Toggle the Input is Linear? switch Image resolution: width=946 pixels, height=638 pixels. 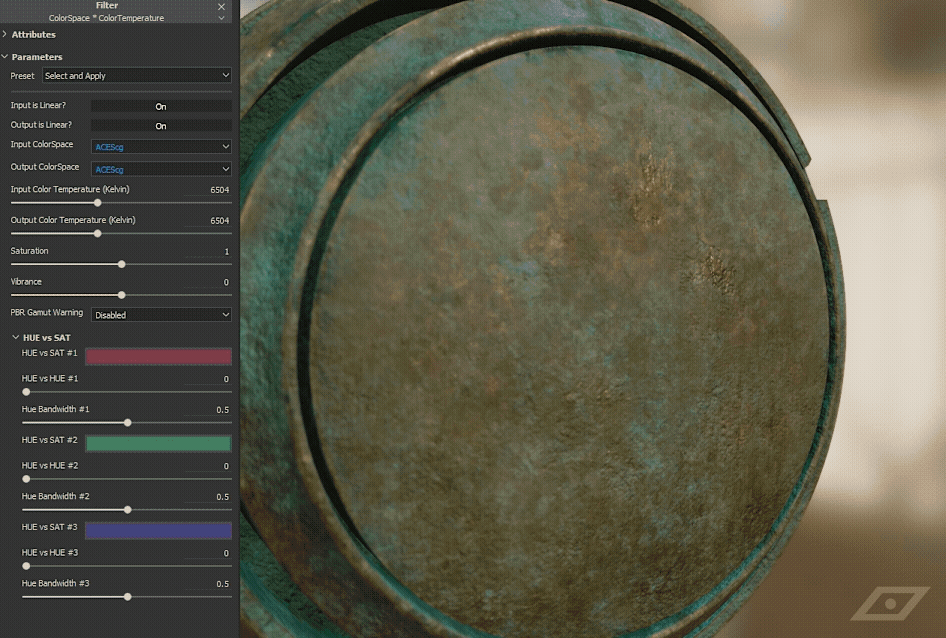point(161,106)
